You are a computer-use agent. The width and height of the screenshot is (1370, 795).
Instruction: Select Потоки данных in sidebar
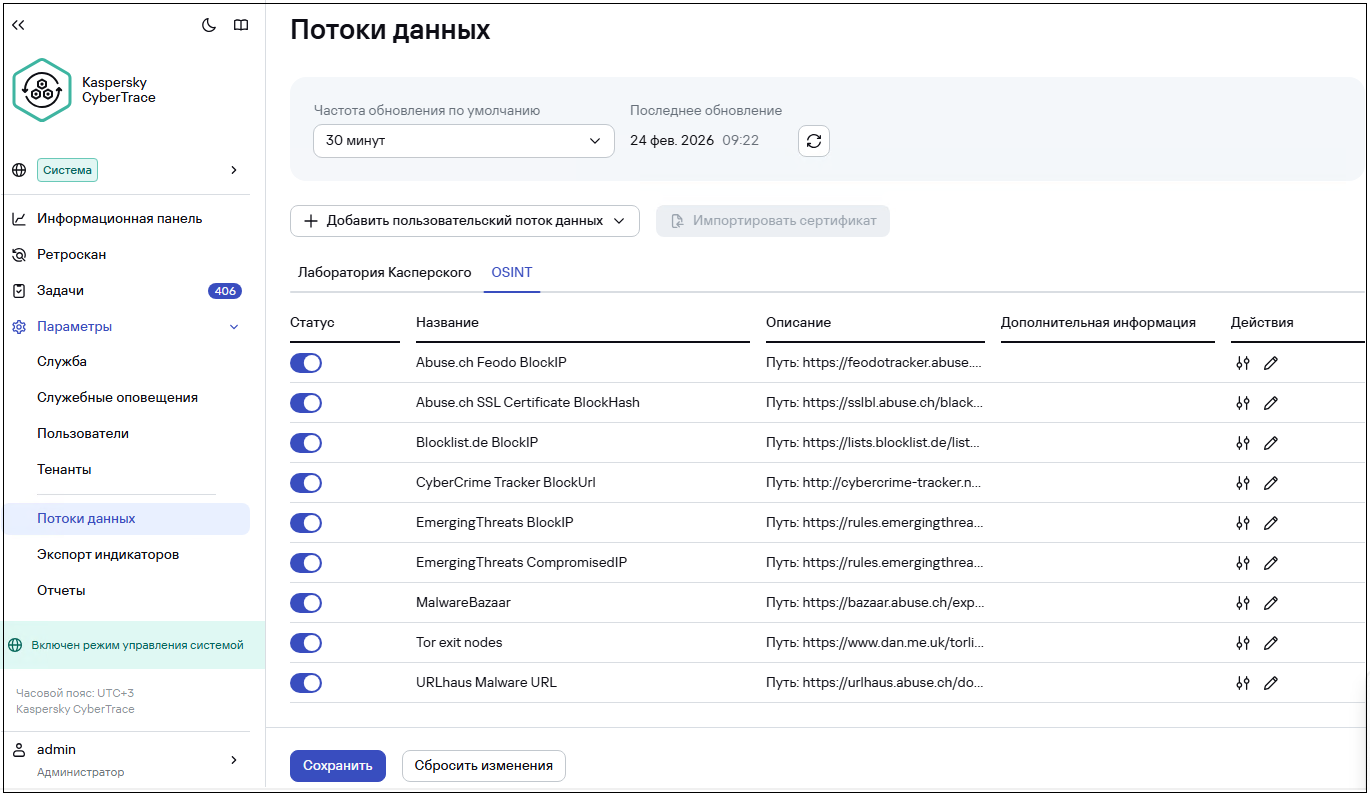tap(126, 519)
